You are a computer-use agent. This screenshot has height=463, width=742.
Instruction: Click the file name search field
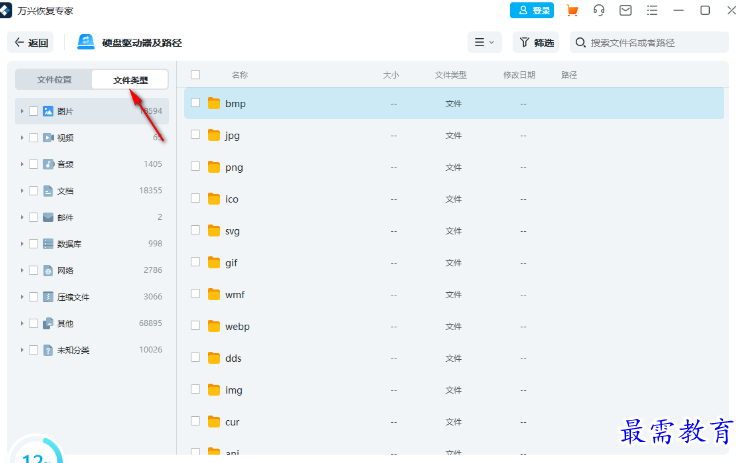[655, 43]
